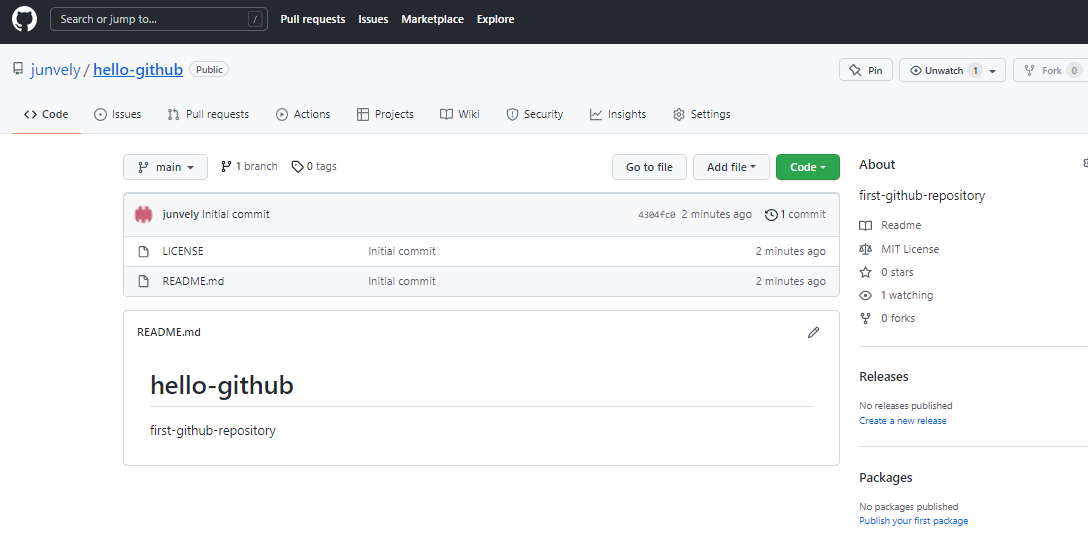Viewport: 1088px width, 540px height.
Task: View 1 watching in About
Action: click(907, 295)
